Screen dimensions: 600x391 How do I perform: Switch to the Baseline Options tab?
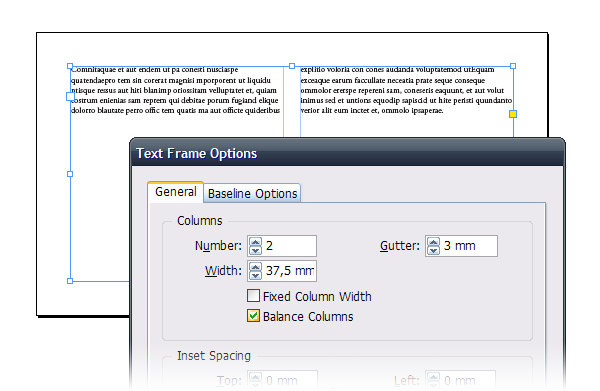point(252,193)
